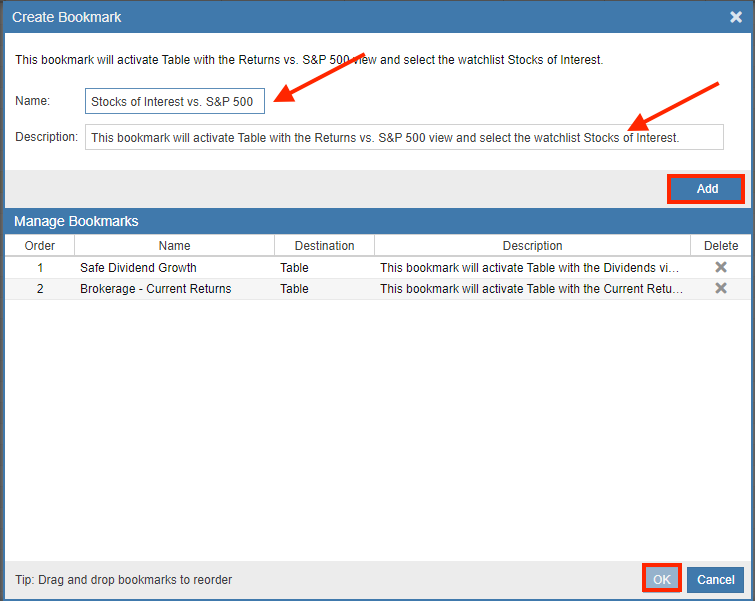Screen dimensions: 755x601
Task: Click the Description: field label
Action: click(x=46, y=137)
